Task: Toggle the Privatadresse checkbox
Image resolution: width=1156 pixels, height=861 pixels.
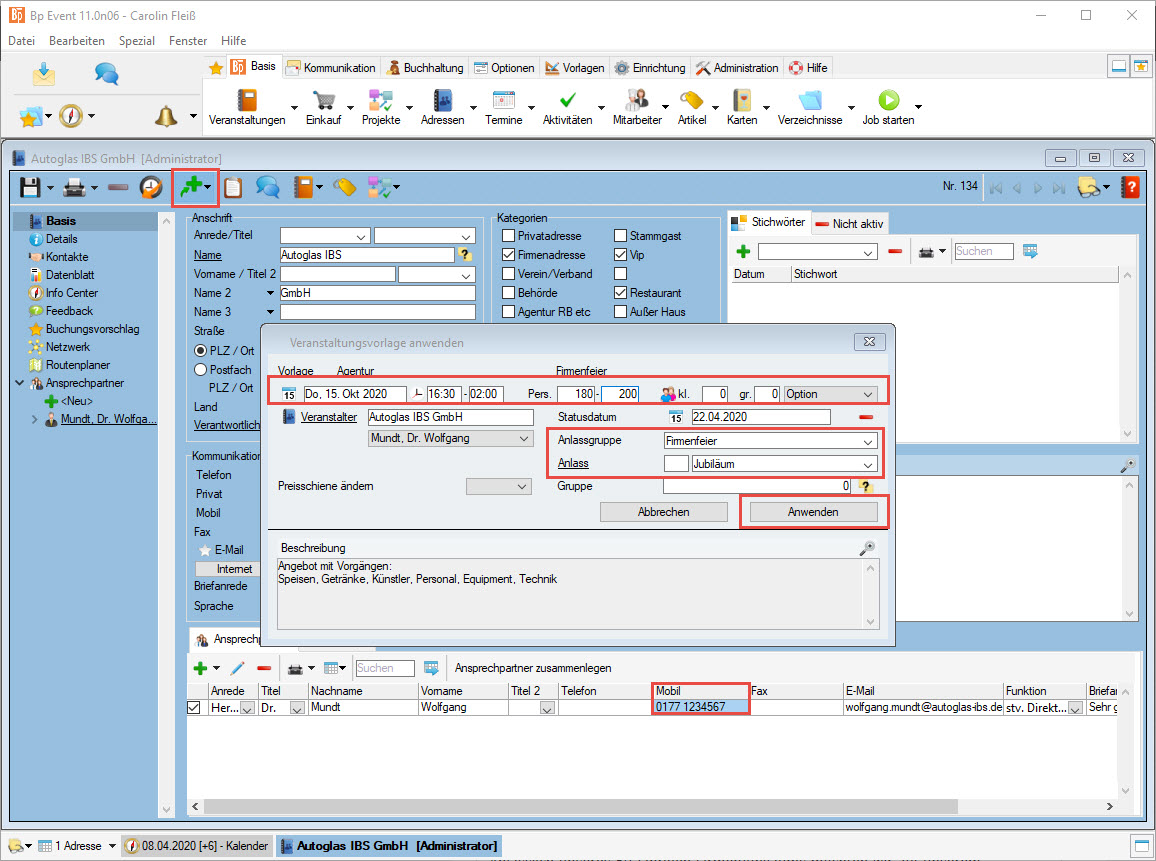Action: pyautogui.click(x=509, y=236)
